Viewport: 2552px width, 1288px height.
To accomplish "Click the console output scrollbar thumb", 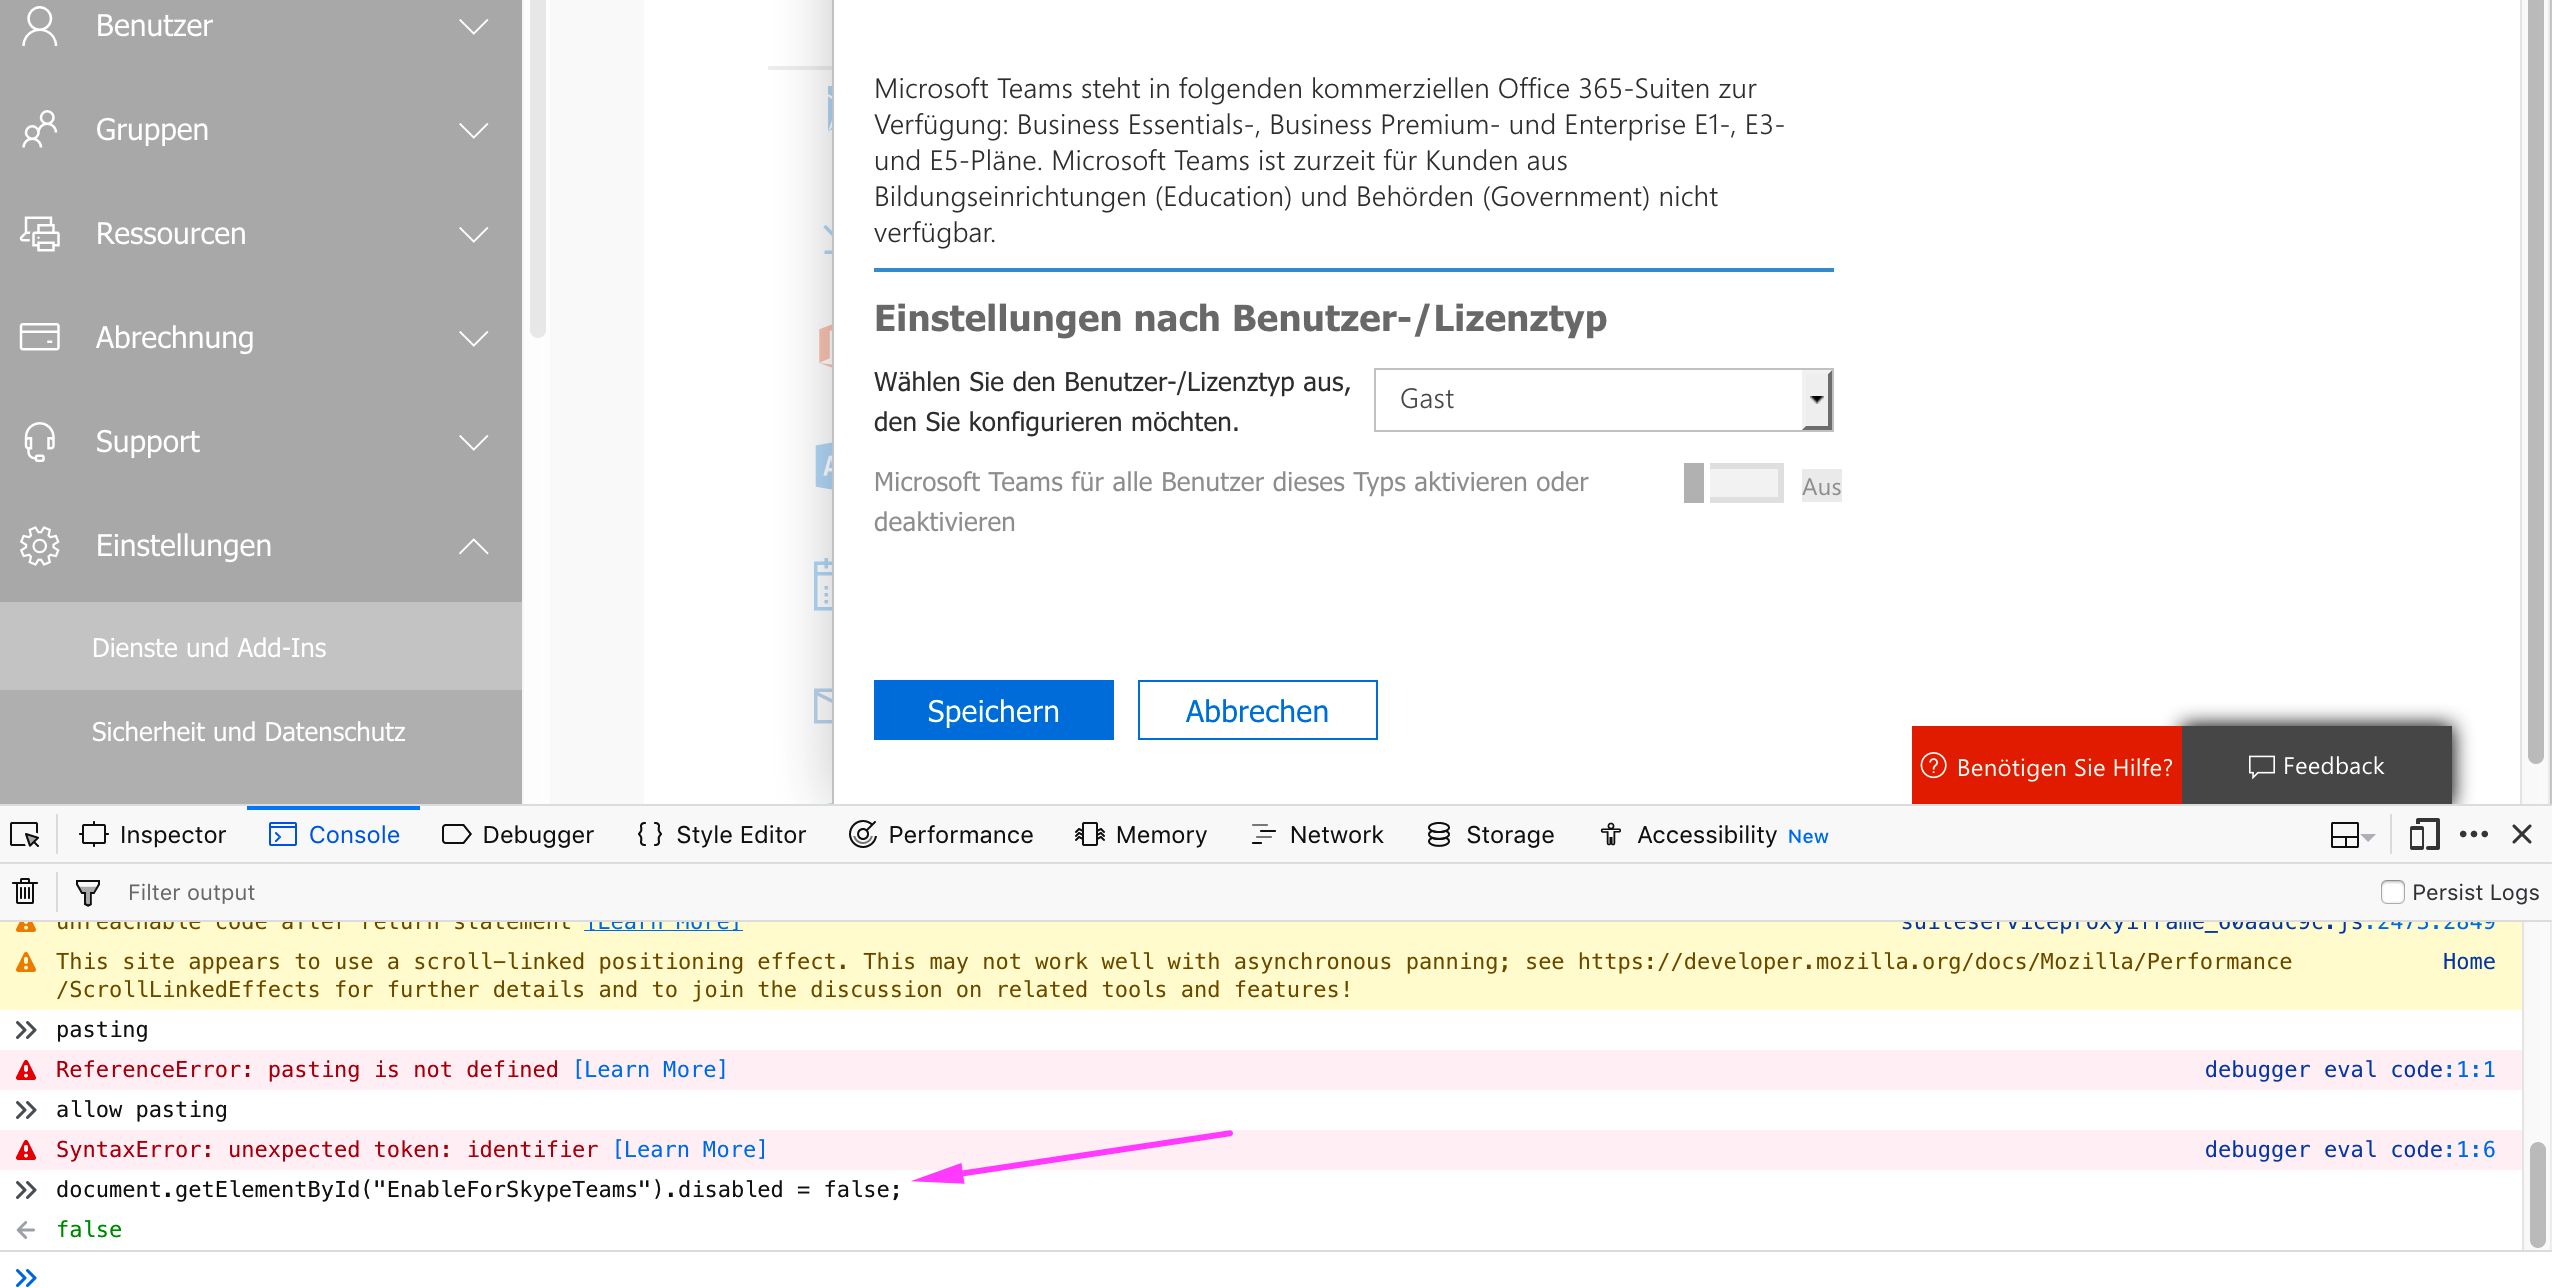I will [2537, 1194].
